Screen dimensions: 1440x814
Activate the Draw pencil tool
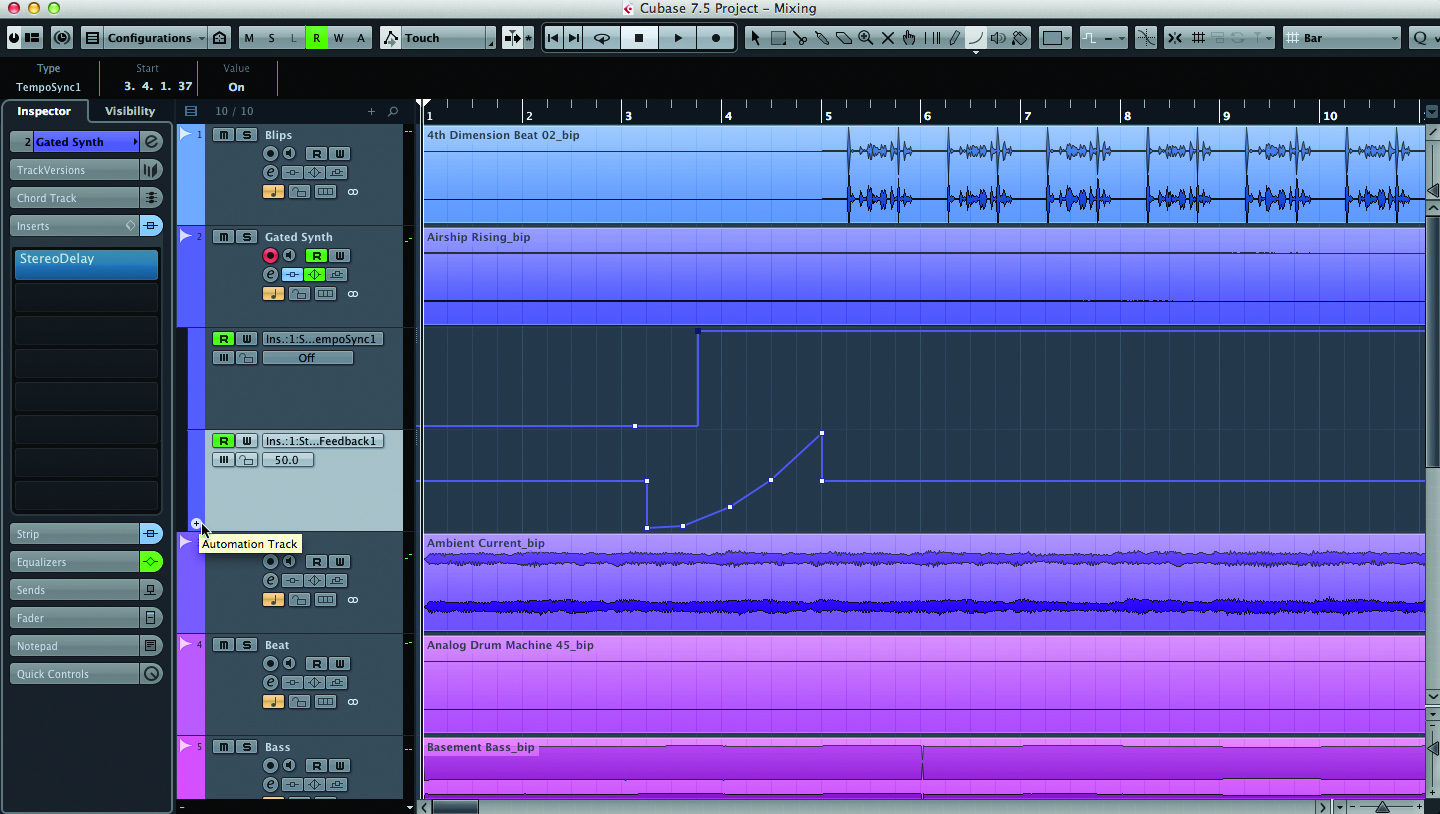click(x=955, y=38)
